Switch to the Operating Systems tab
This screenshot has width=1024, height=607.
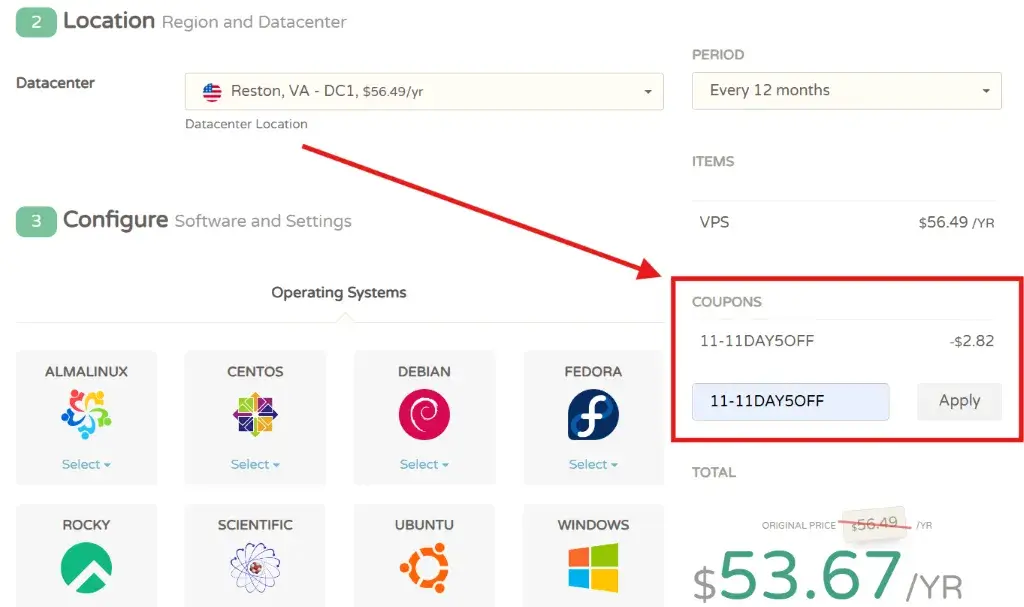(x=339, y=293)
